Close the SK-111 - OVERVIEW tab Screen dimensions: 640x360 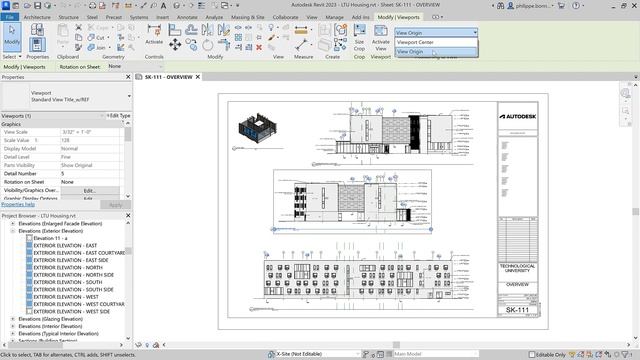pyautogui.click(x=198, y=77)
